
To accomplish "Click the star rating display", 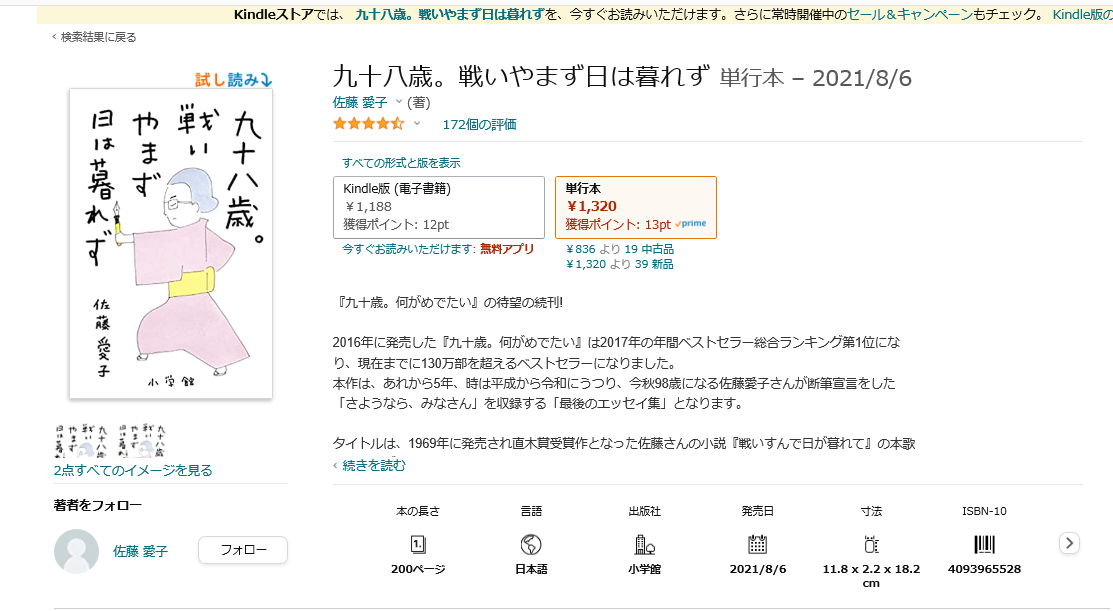I will 368,124.
